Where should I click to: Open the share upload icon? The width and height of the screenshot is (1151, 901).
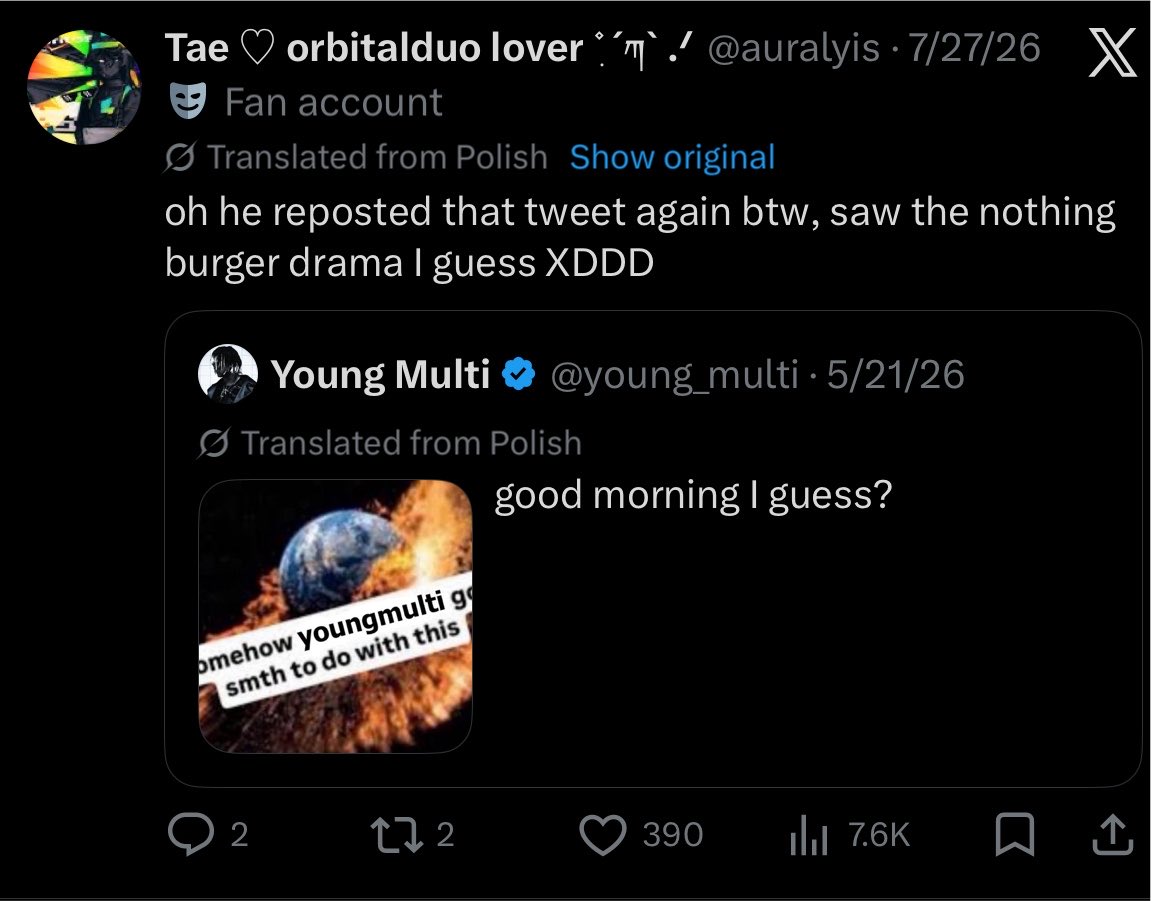click(1113, 834)
